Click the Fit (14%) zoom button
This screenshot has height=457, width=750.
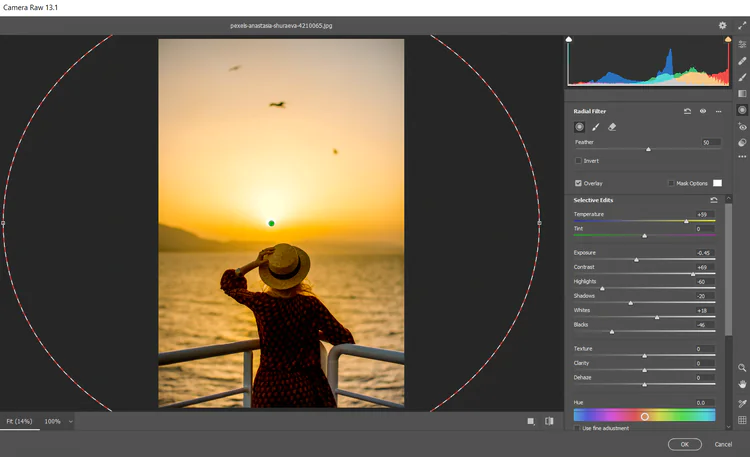[19, 421]
